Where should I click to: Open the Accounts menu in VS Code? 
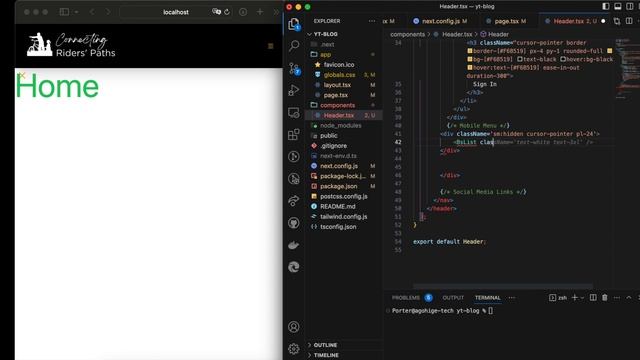(294, 327)
